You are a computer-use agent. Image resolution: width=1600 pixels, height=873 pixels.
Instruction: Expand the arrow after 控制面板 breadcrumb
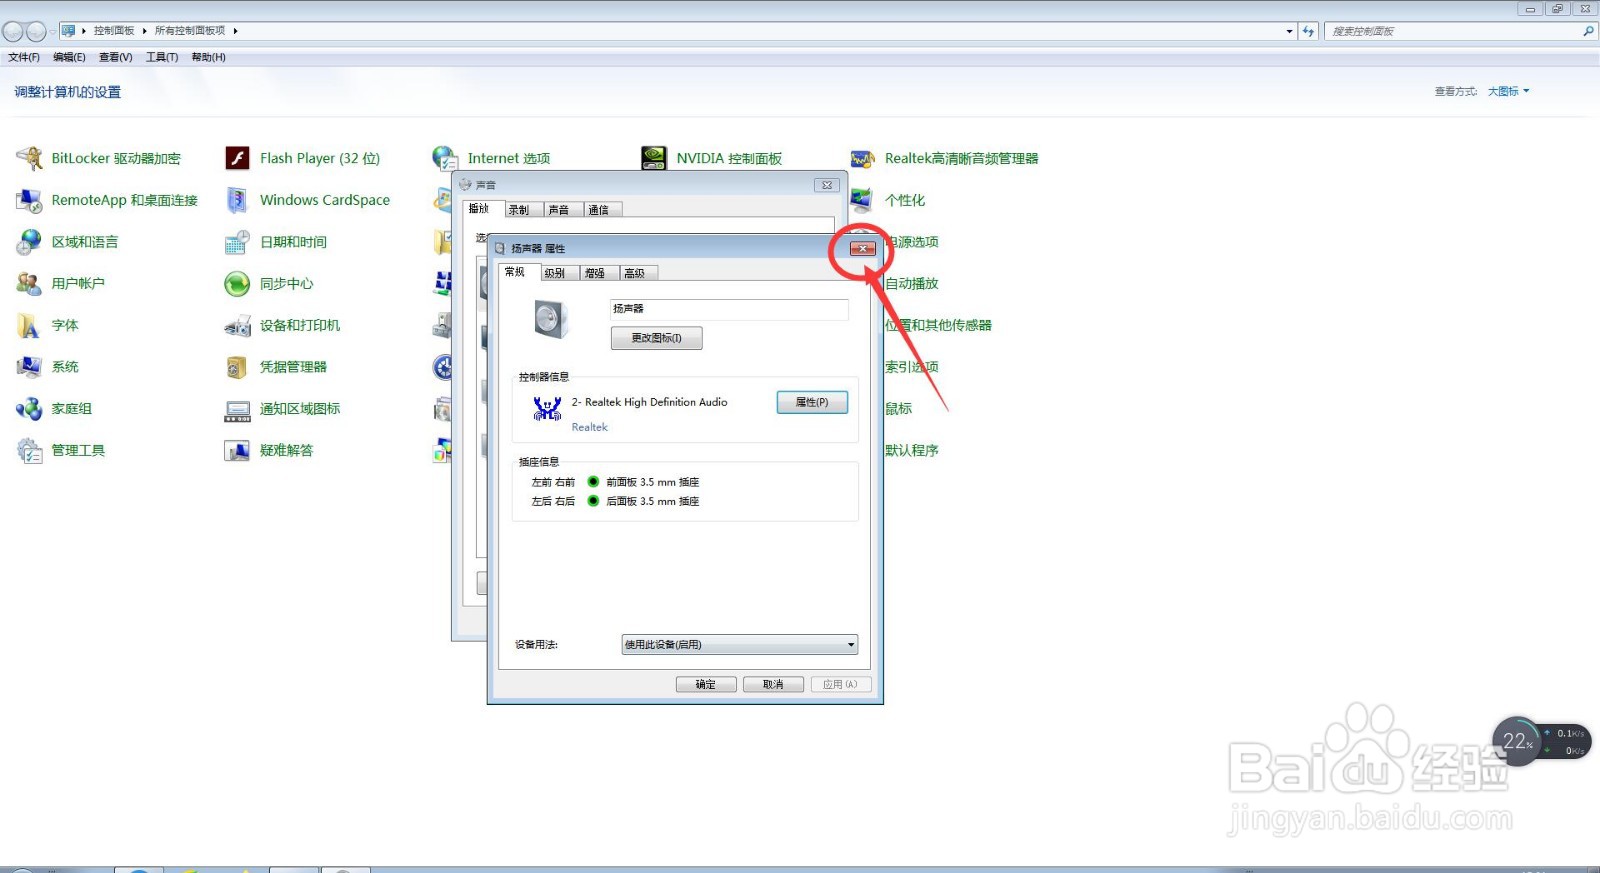145,31
